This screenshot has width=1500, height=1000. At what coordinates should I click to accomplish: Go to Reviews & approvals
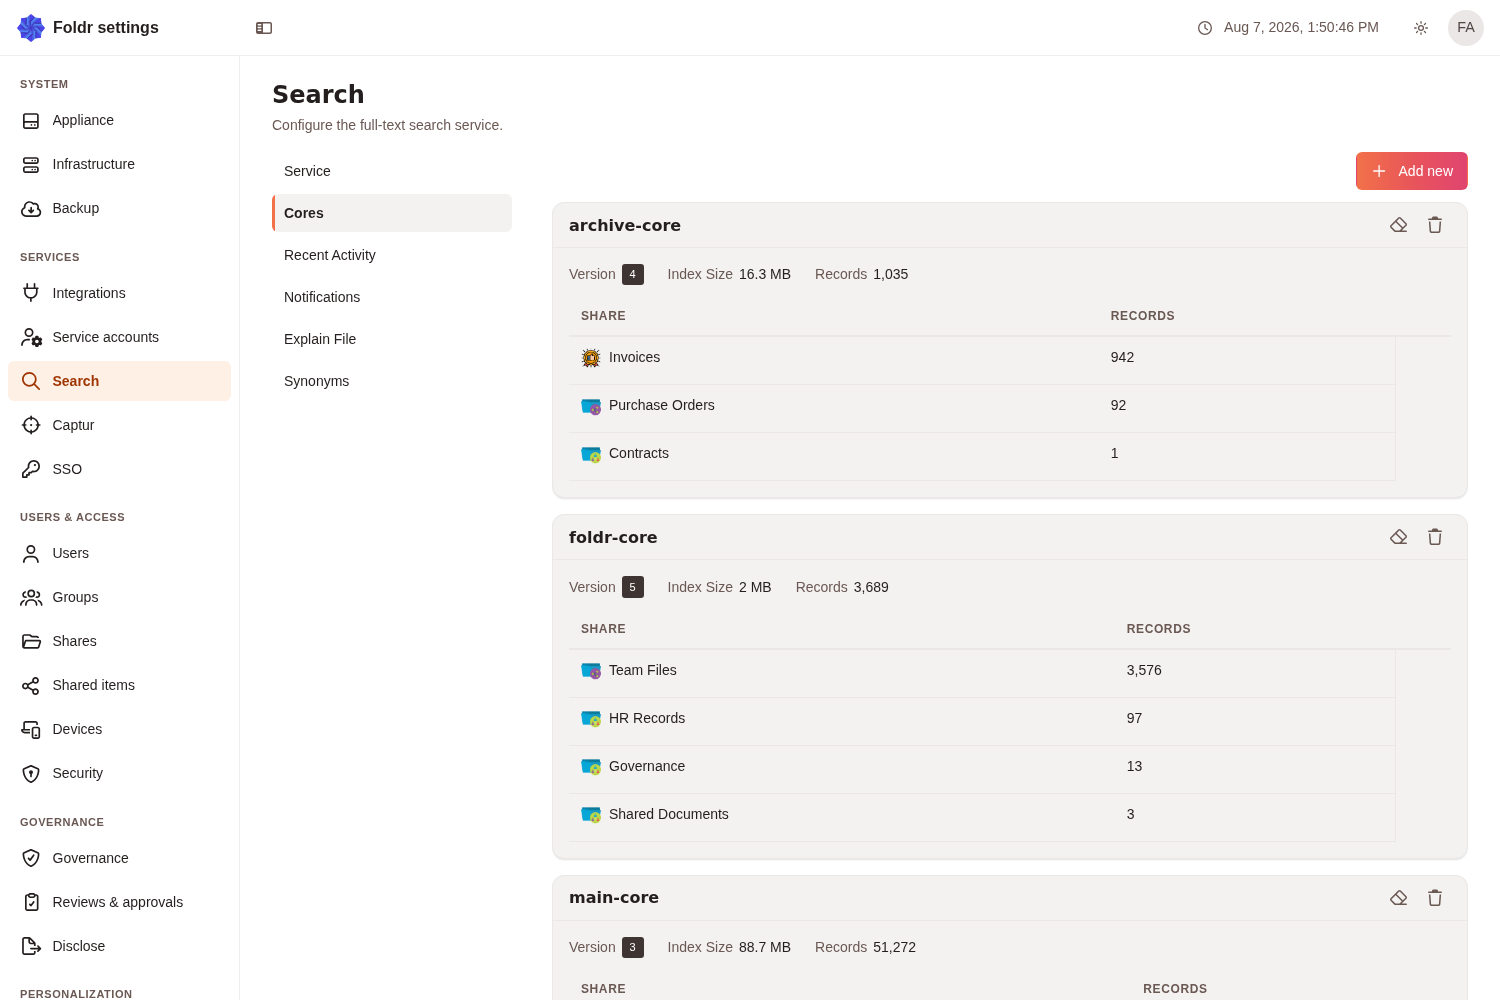pos(119,902)
